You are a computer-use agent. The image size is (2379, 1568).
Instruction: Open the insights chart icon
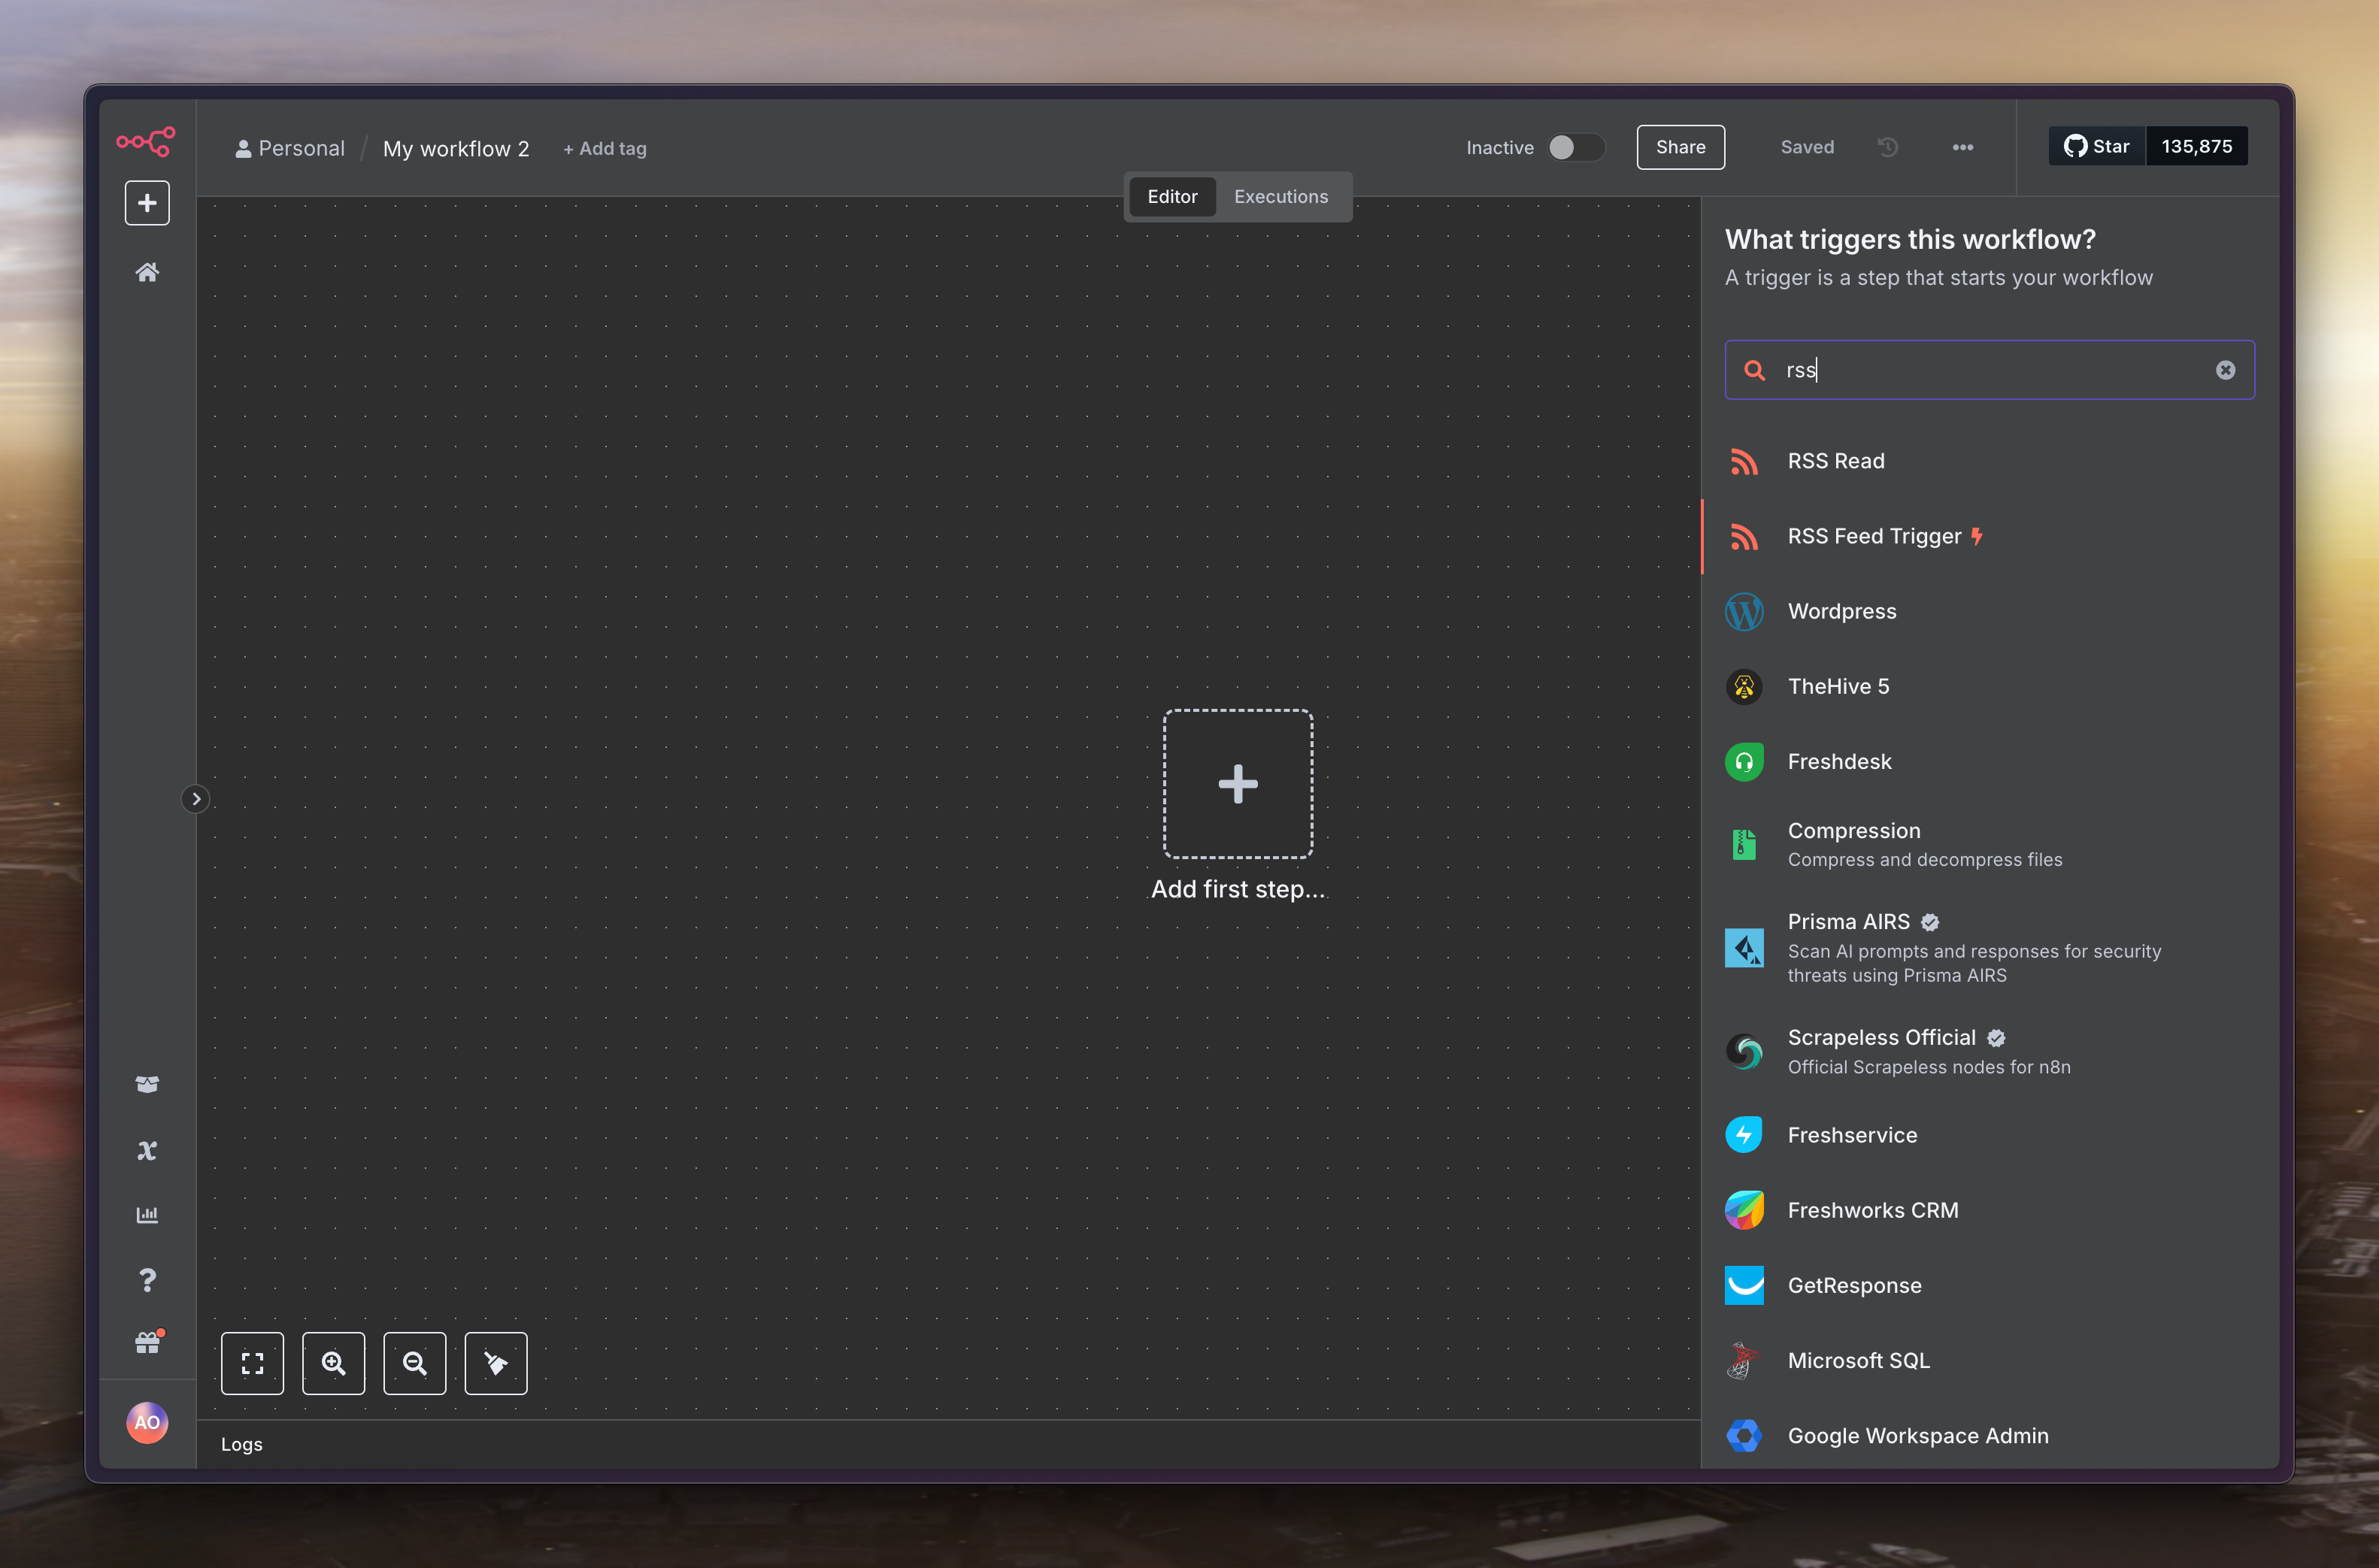(147, 1215)
